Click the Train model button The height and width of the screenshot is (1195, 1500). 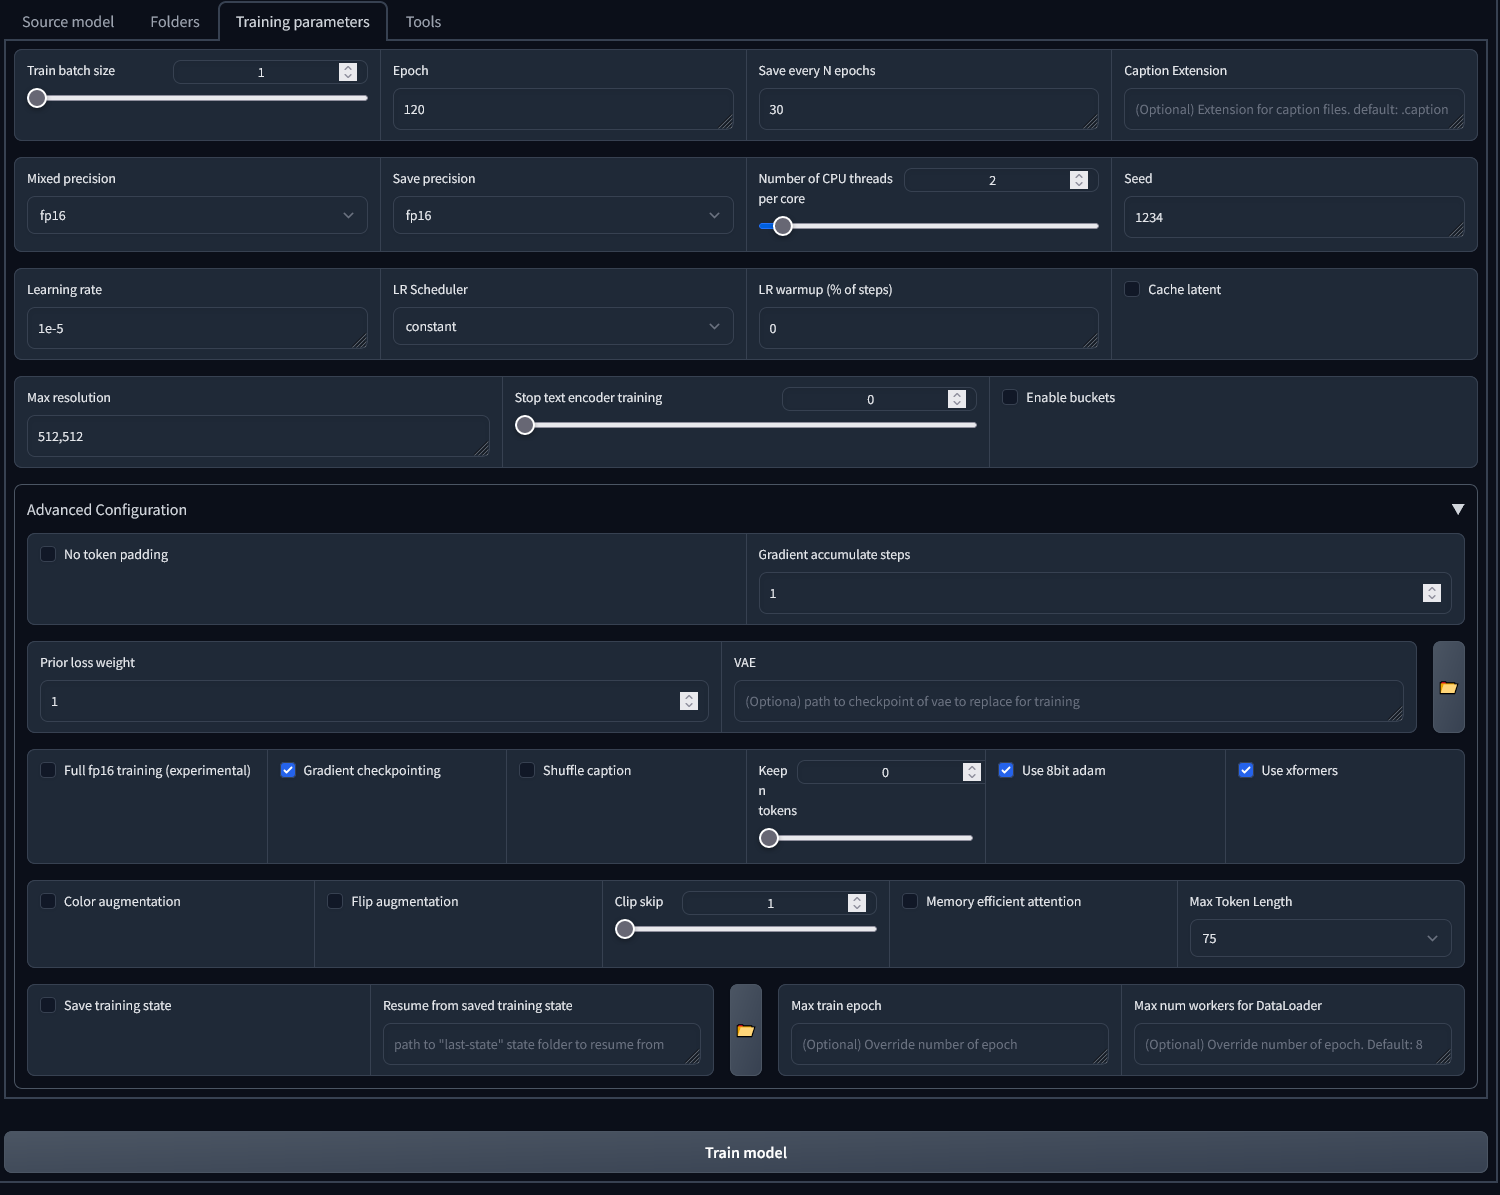(745, 1152)
